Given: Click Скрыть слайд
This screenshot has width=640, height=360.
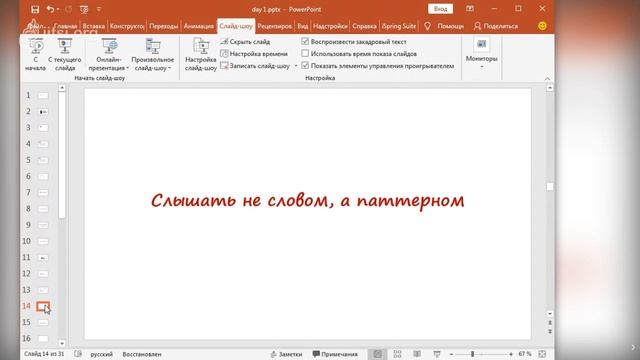Looking at the screenshot, I should pos(245,42).
